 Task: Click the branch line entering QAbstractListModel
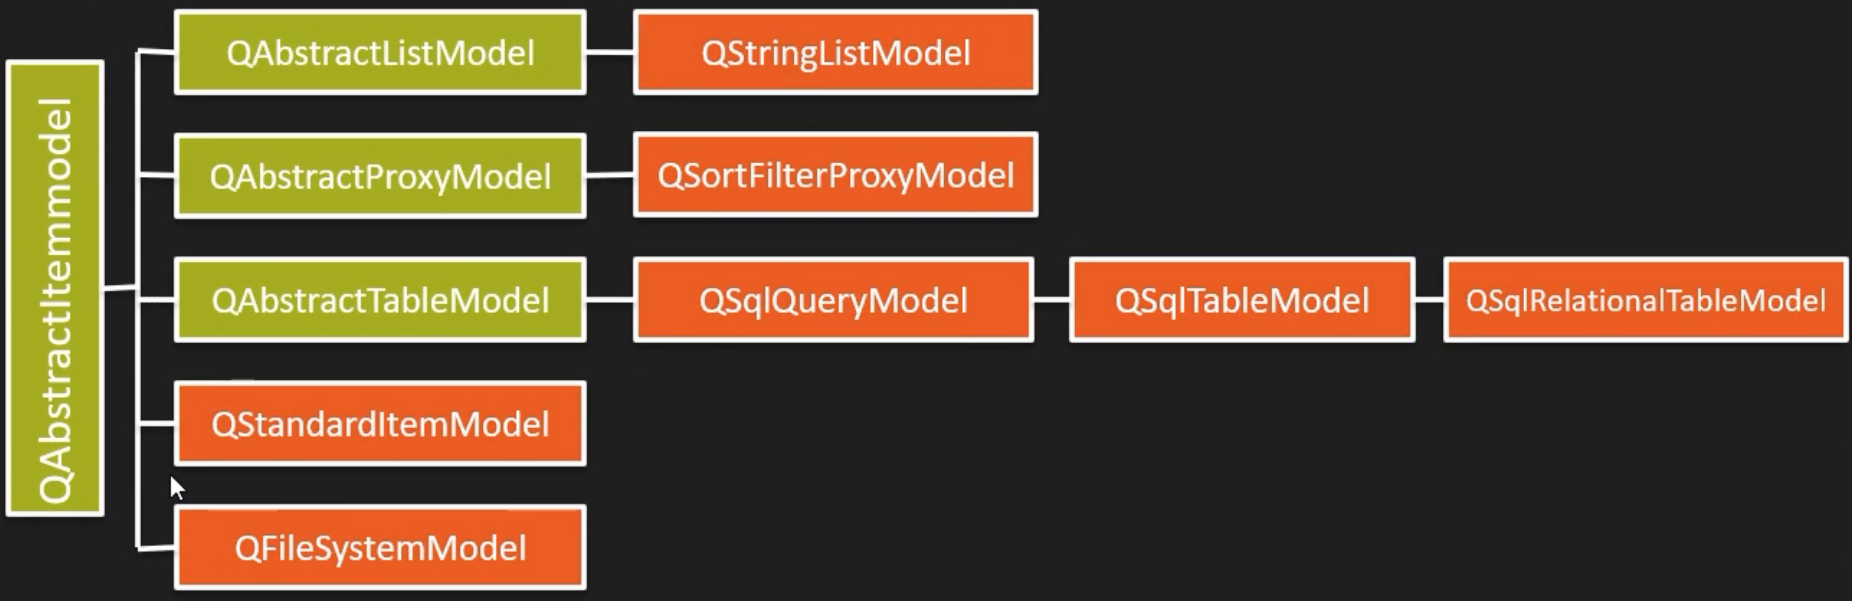156,51
